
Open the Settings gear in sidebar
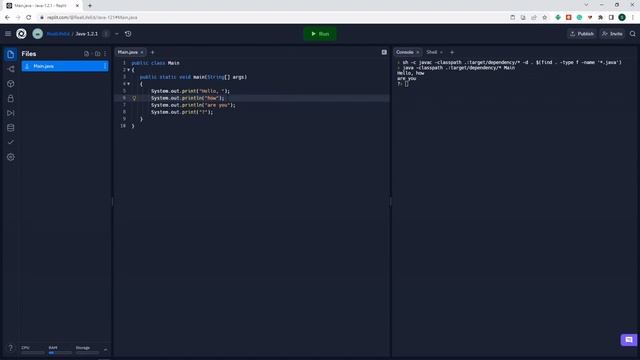coord(11,157)
